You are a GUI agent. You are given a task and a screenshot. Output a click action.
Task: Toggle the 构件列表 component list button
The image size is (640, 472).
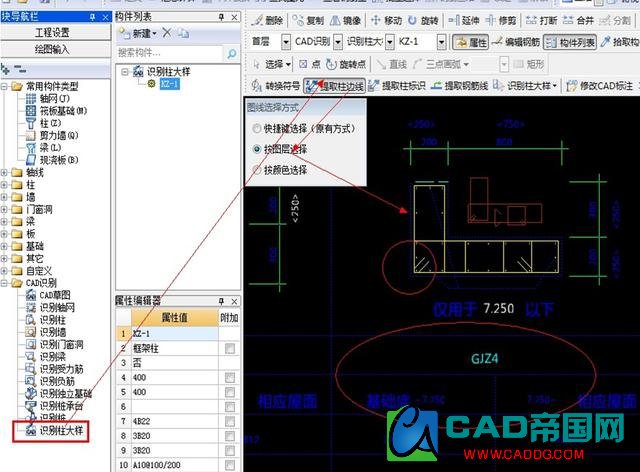click(x=570, y=42)
